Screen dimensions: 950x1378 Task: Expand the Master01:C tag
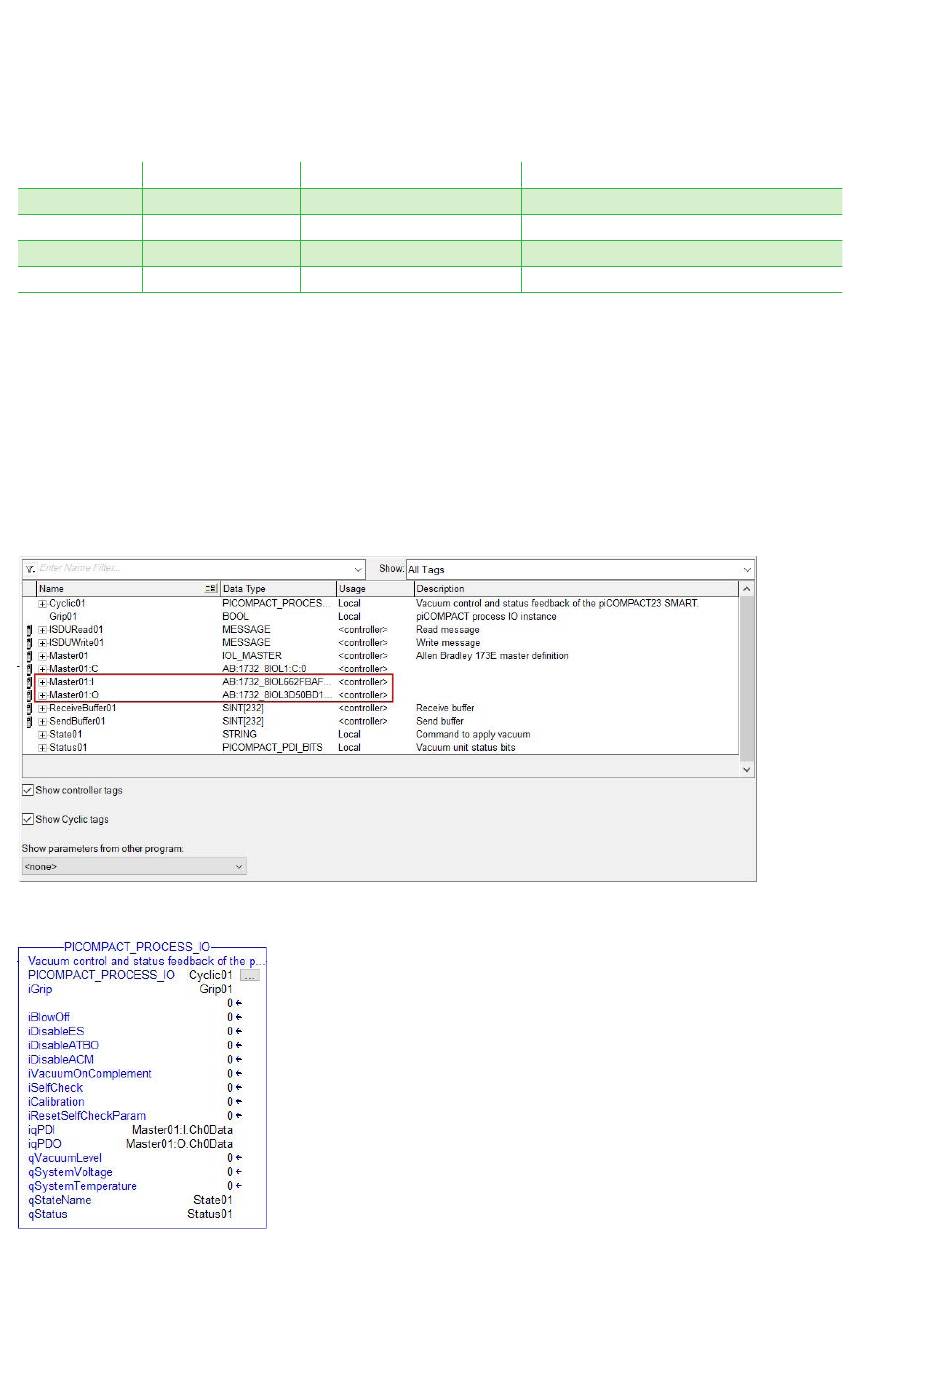coord(42,669)
